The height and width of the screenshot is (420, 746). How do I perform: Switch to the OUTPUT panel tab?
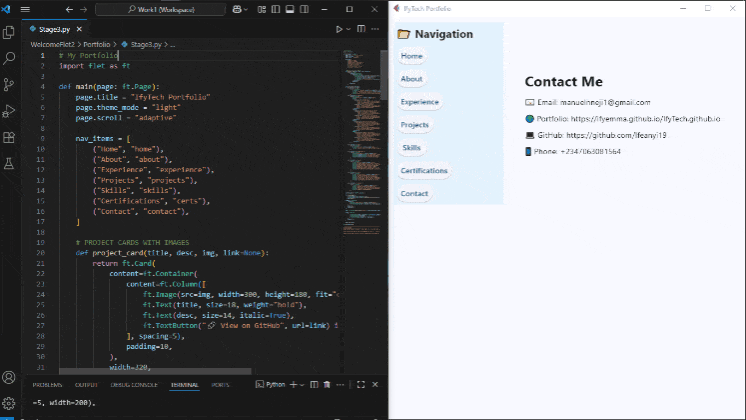pyautogui.click(x=86, y=385)
